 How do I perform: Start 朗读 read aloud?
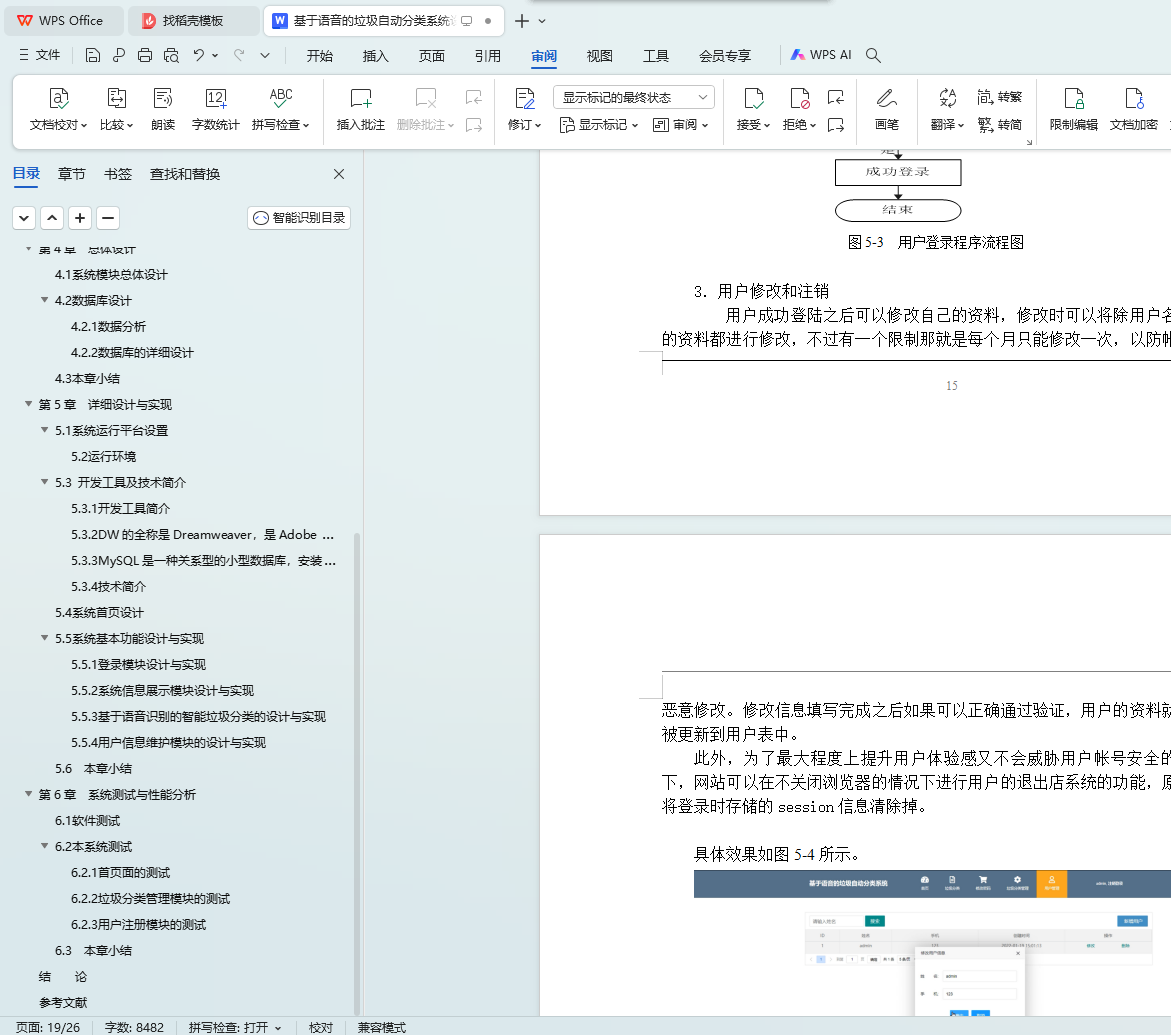163,109
